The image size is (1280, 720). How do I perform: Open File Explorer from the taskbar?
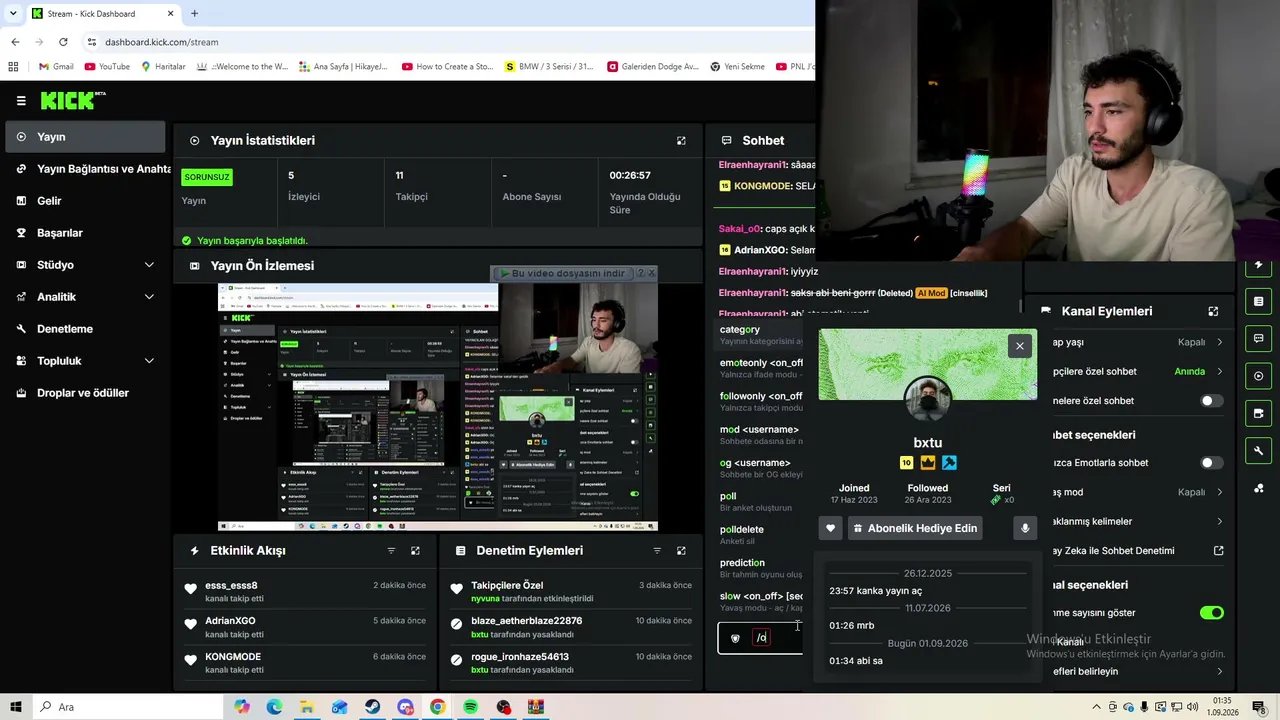tap(307, 707)
